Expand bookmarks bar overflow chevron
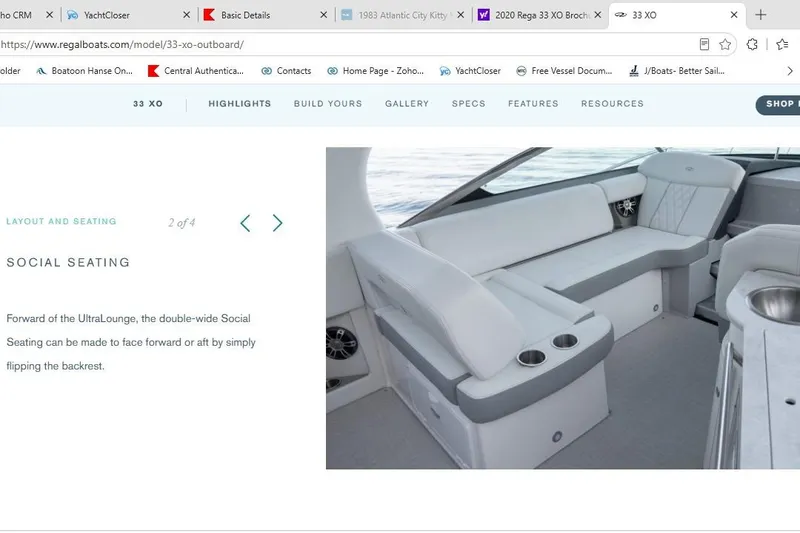The image size is (800, 533). 790,71
